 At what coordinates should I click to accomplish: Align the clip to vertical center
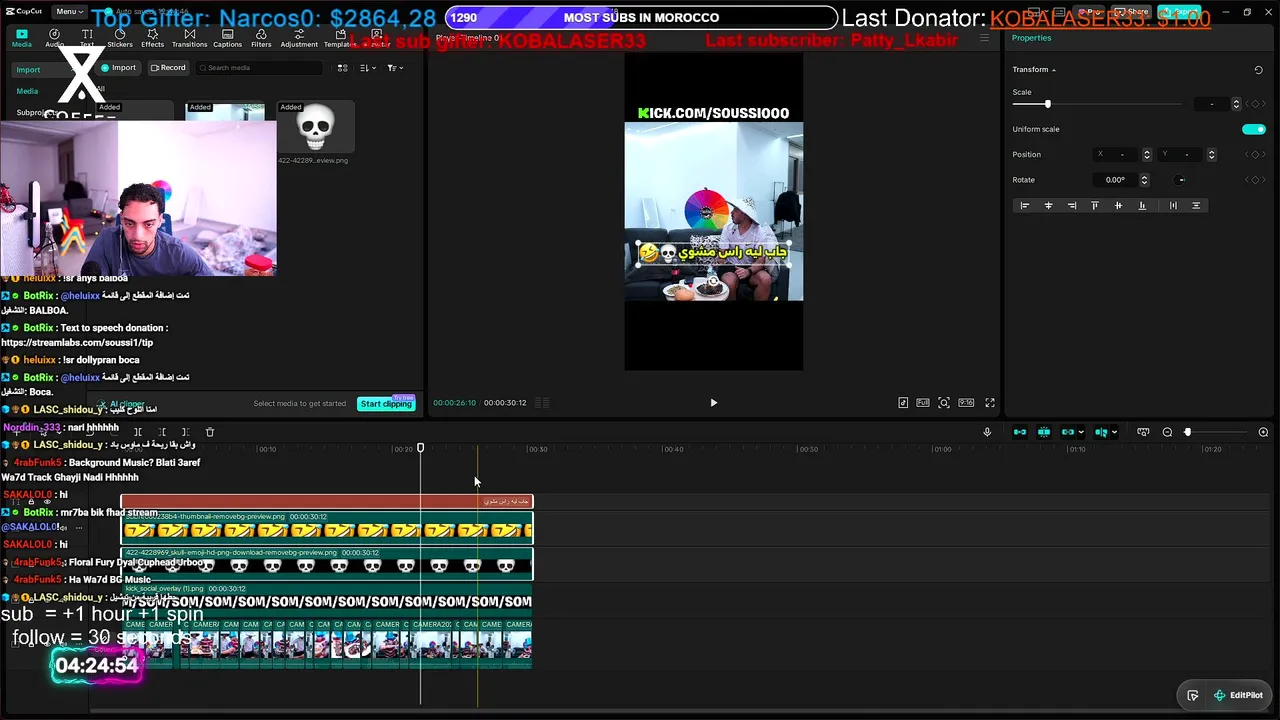[1118, 206]
